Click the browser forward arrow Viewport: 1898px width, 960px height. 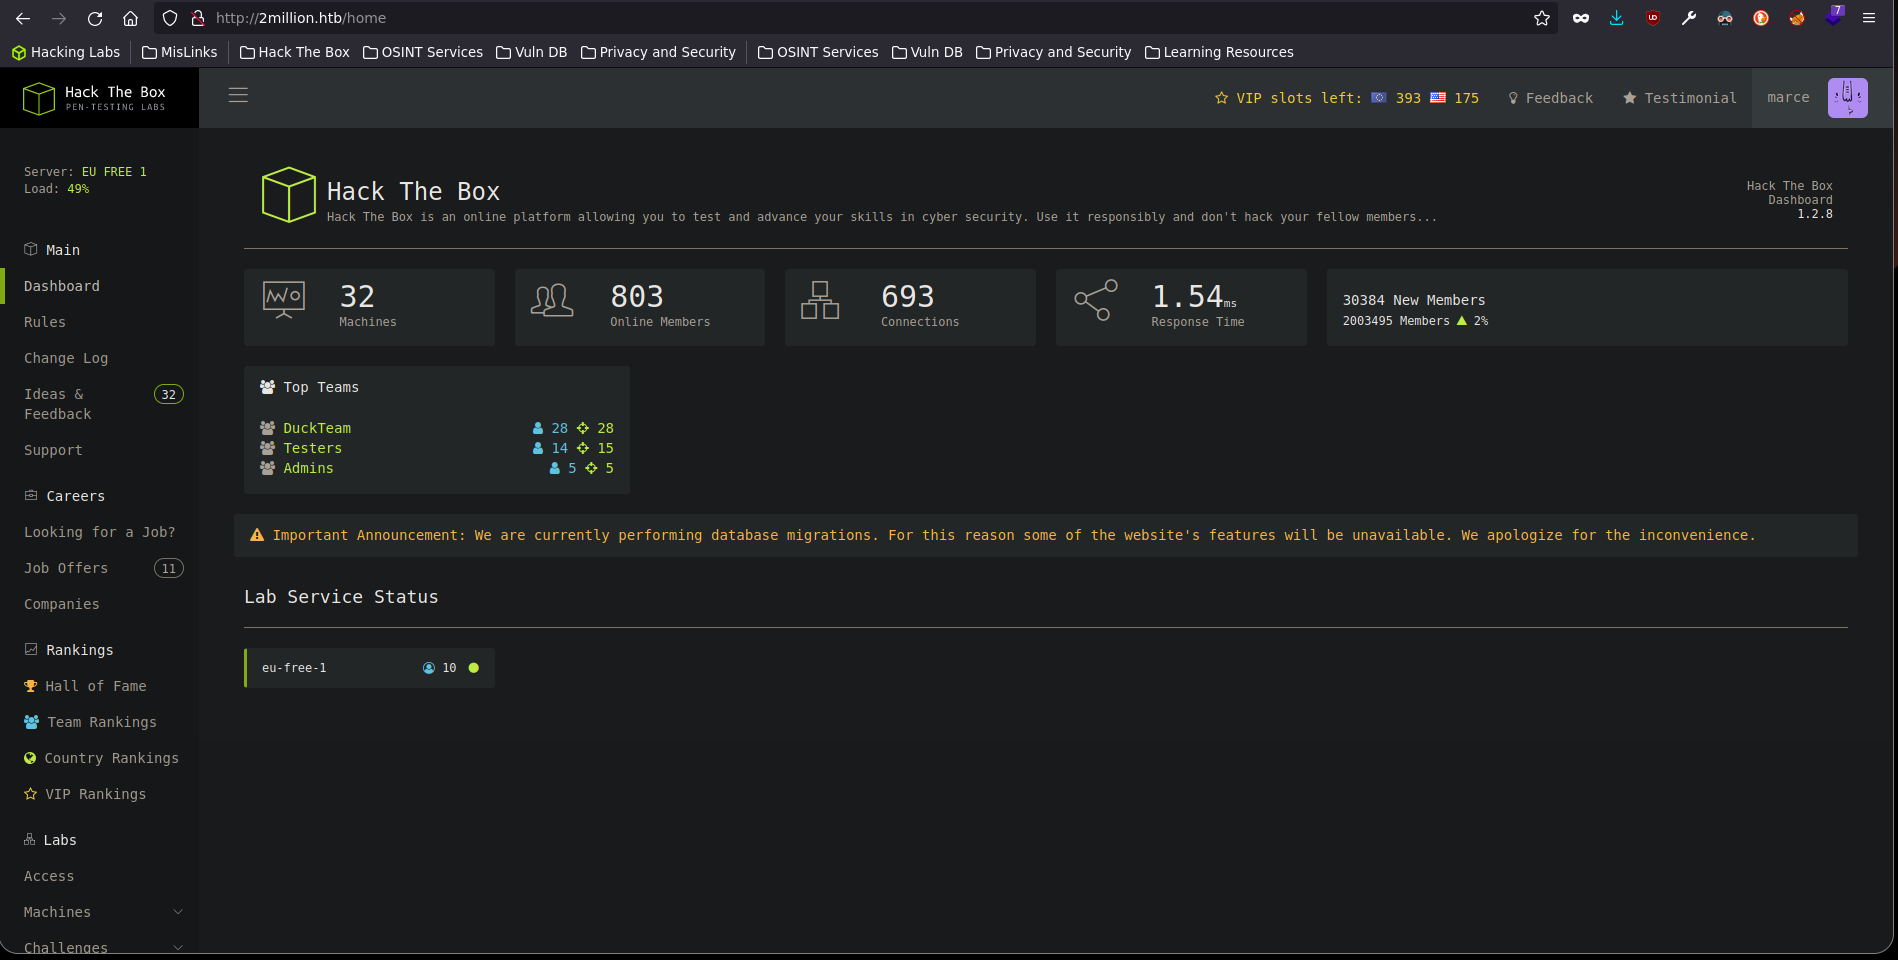pyautogui.click(x=59, y=18)
